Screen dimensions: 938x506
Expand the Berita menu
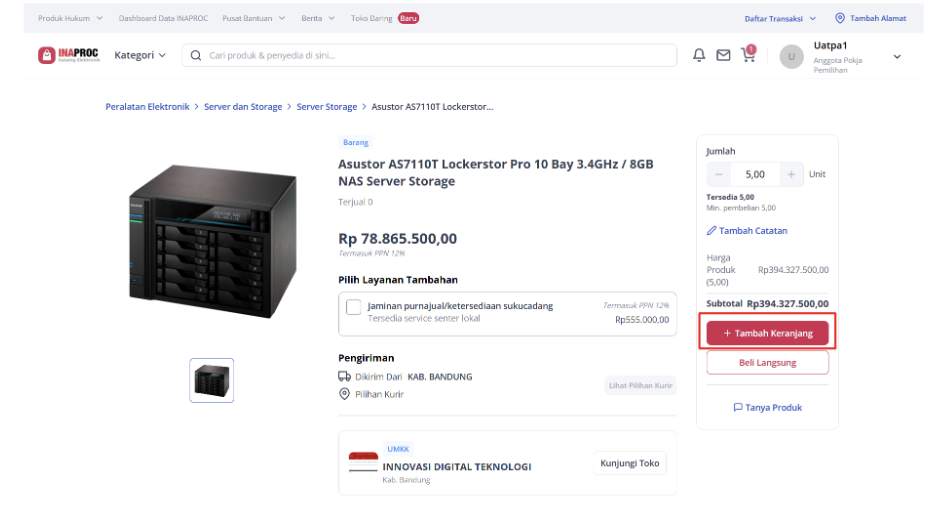pos(318,18)
